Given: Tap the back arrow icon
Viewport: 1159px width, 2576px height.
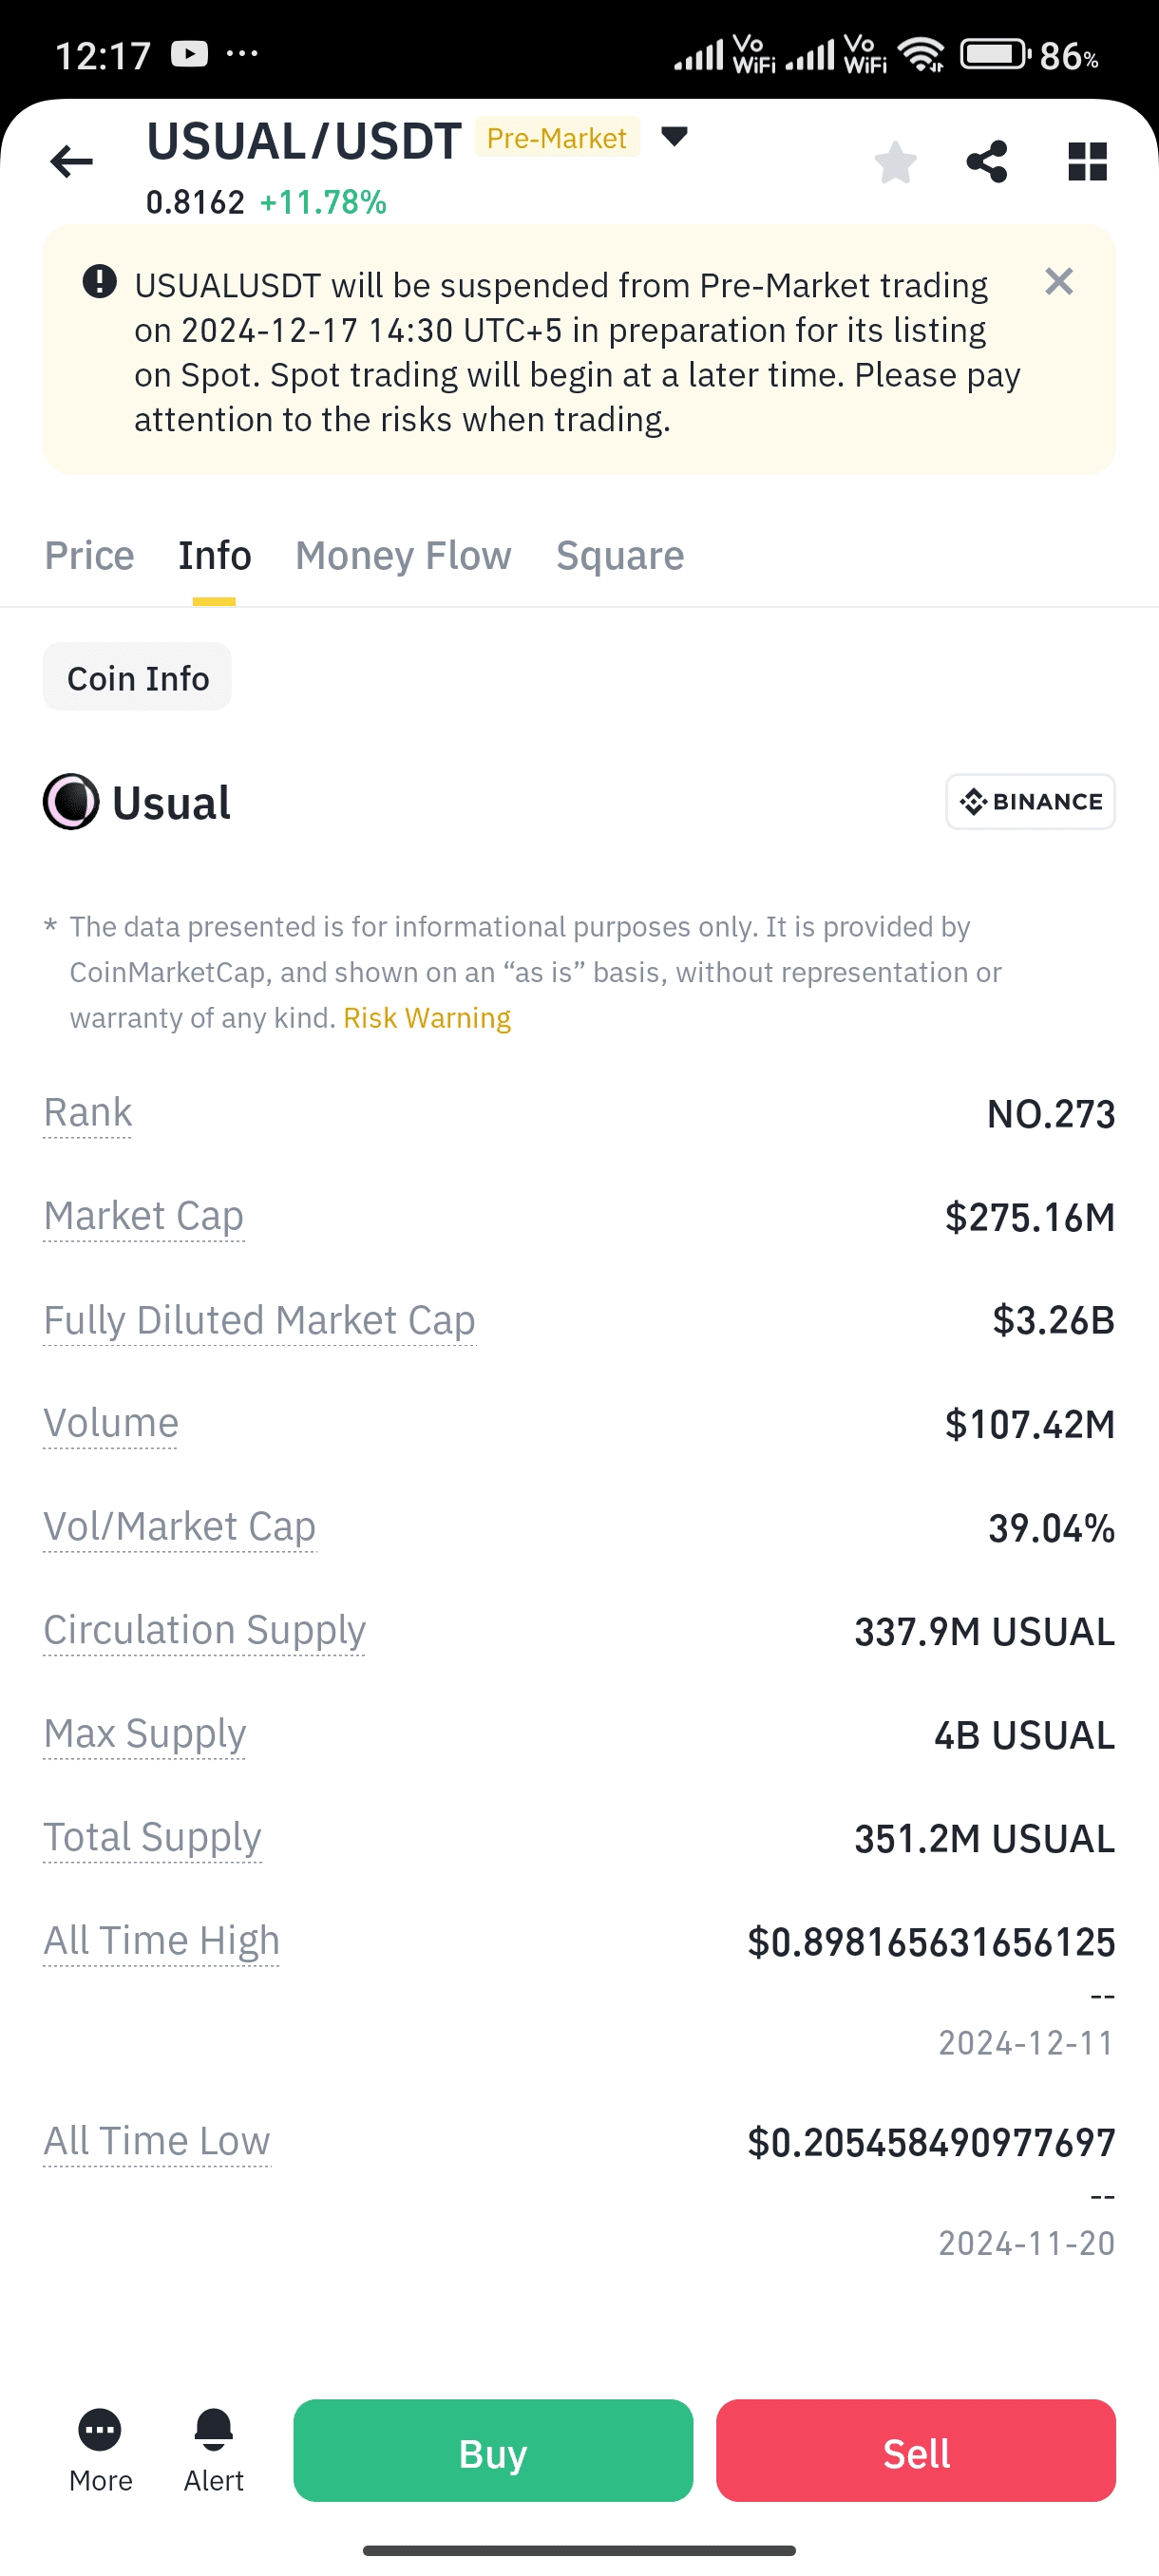Looking at the screenshot, I should (71, 161).
